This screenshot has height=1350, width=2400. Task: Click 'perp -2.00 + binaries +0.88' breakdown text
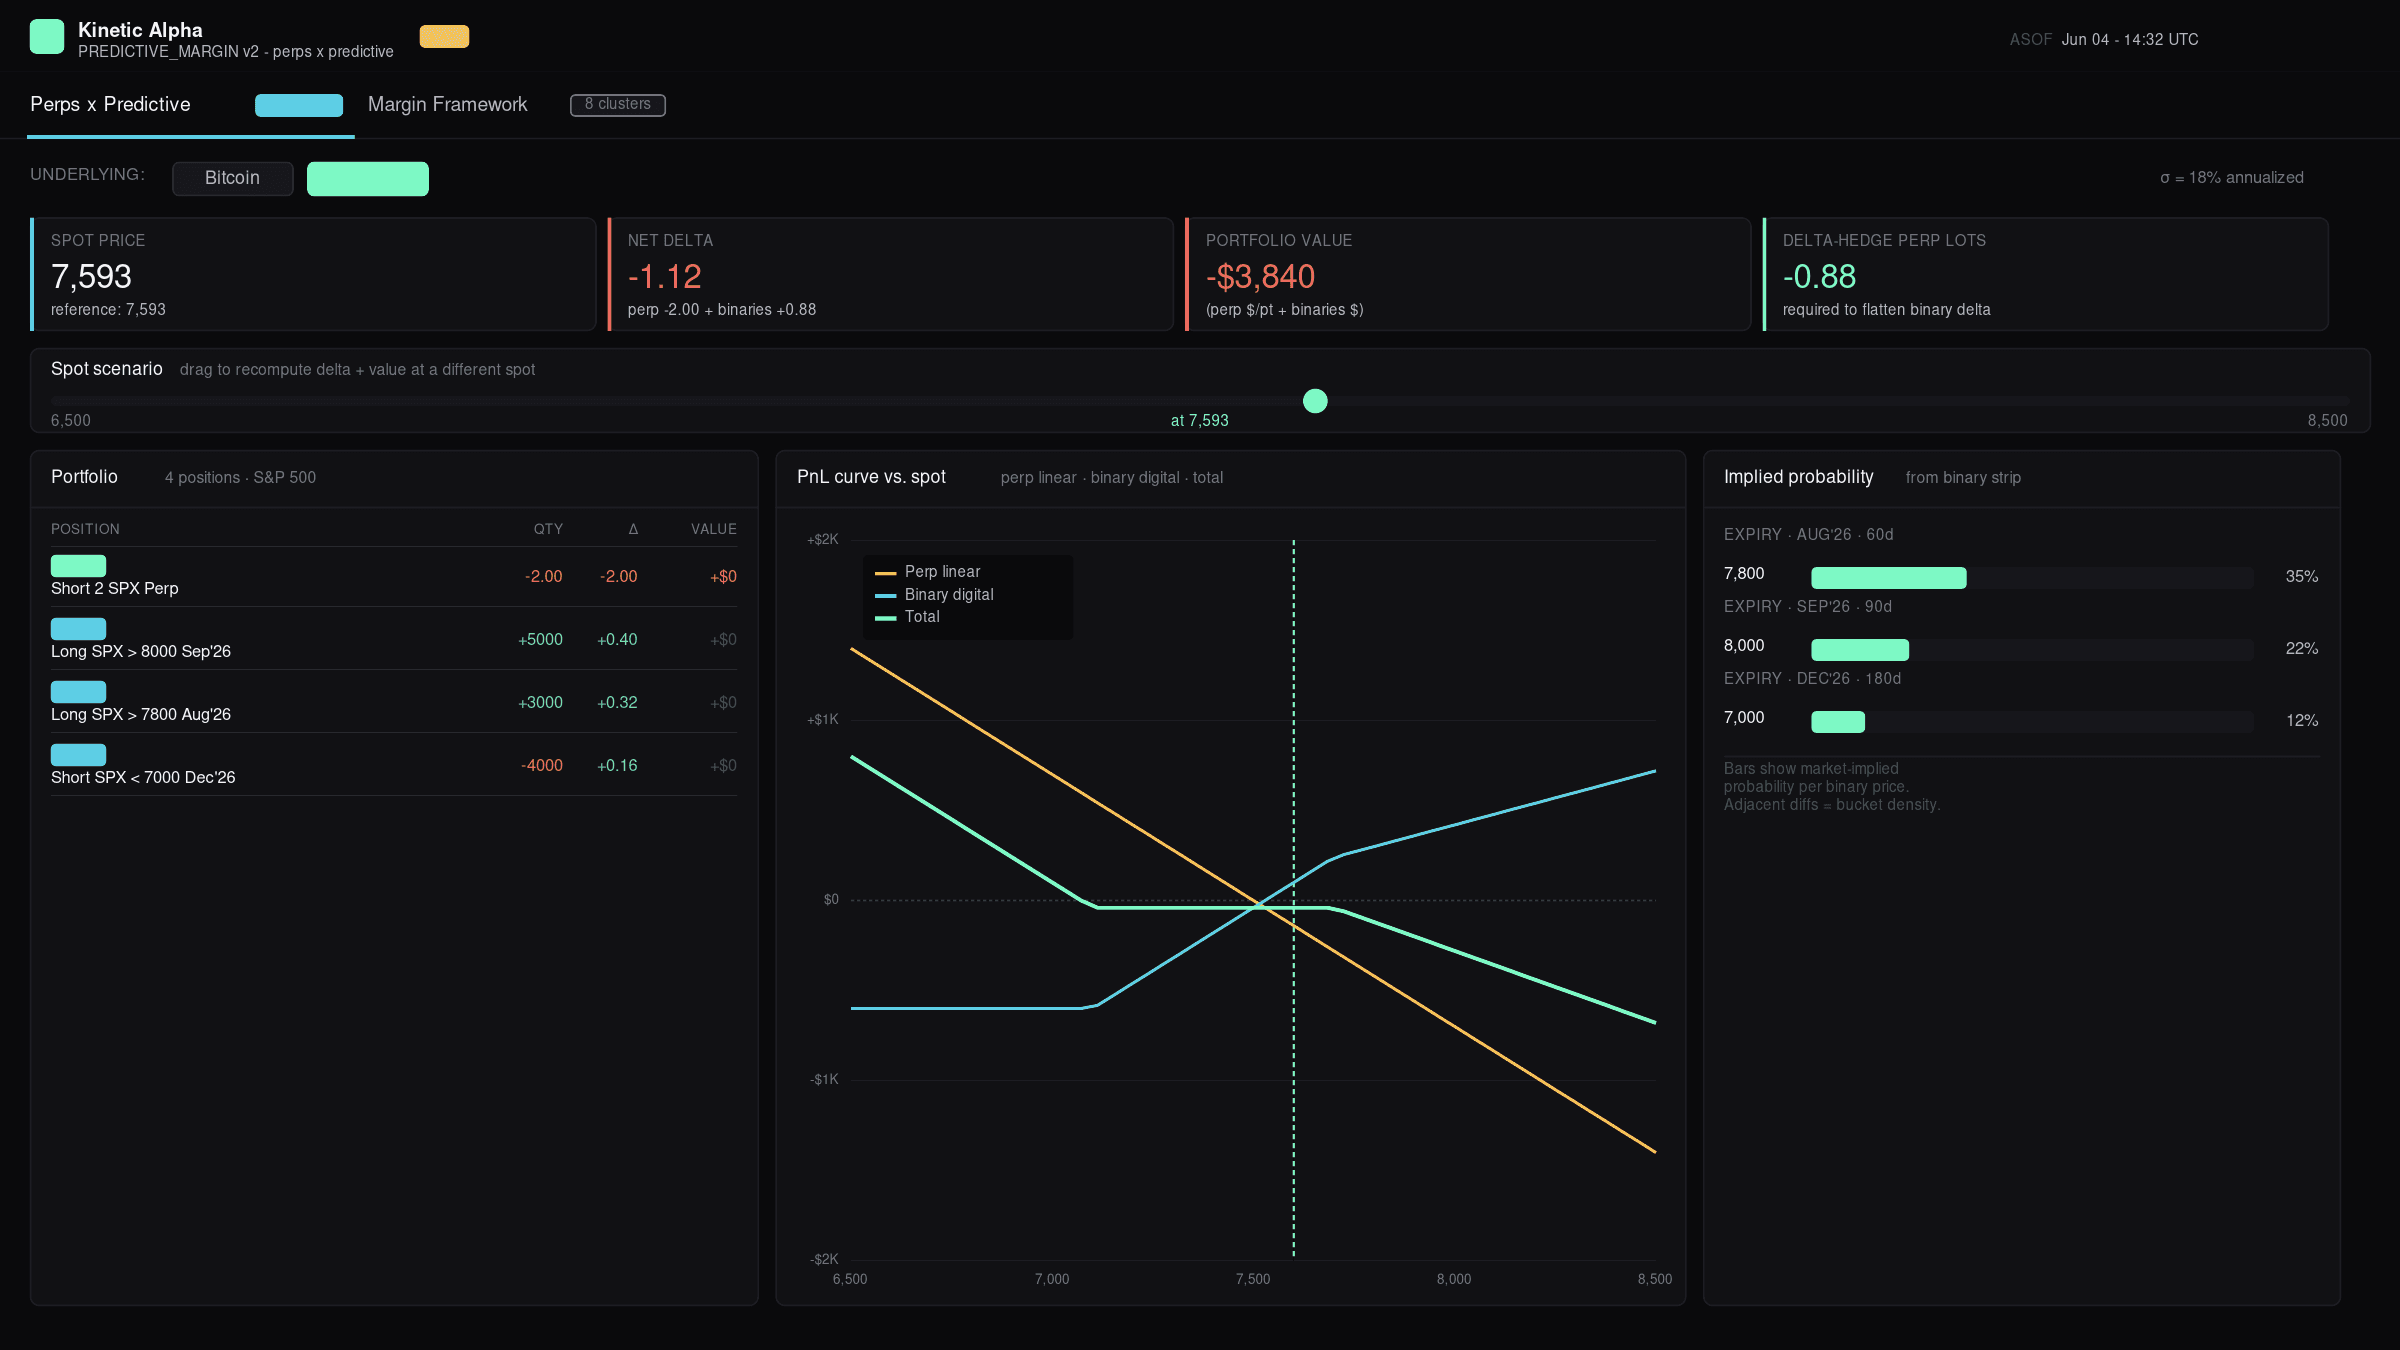[722, 310]
